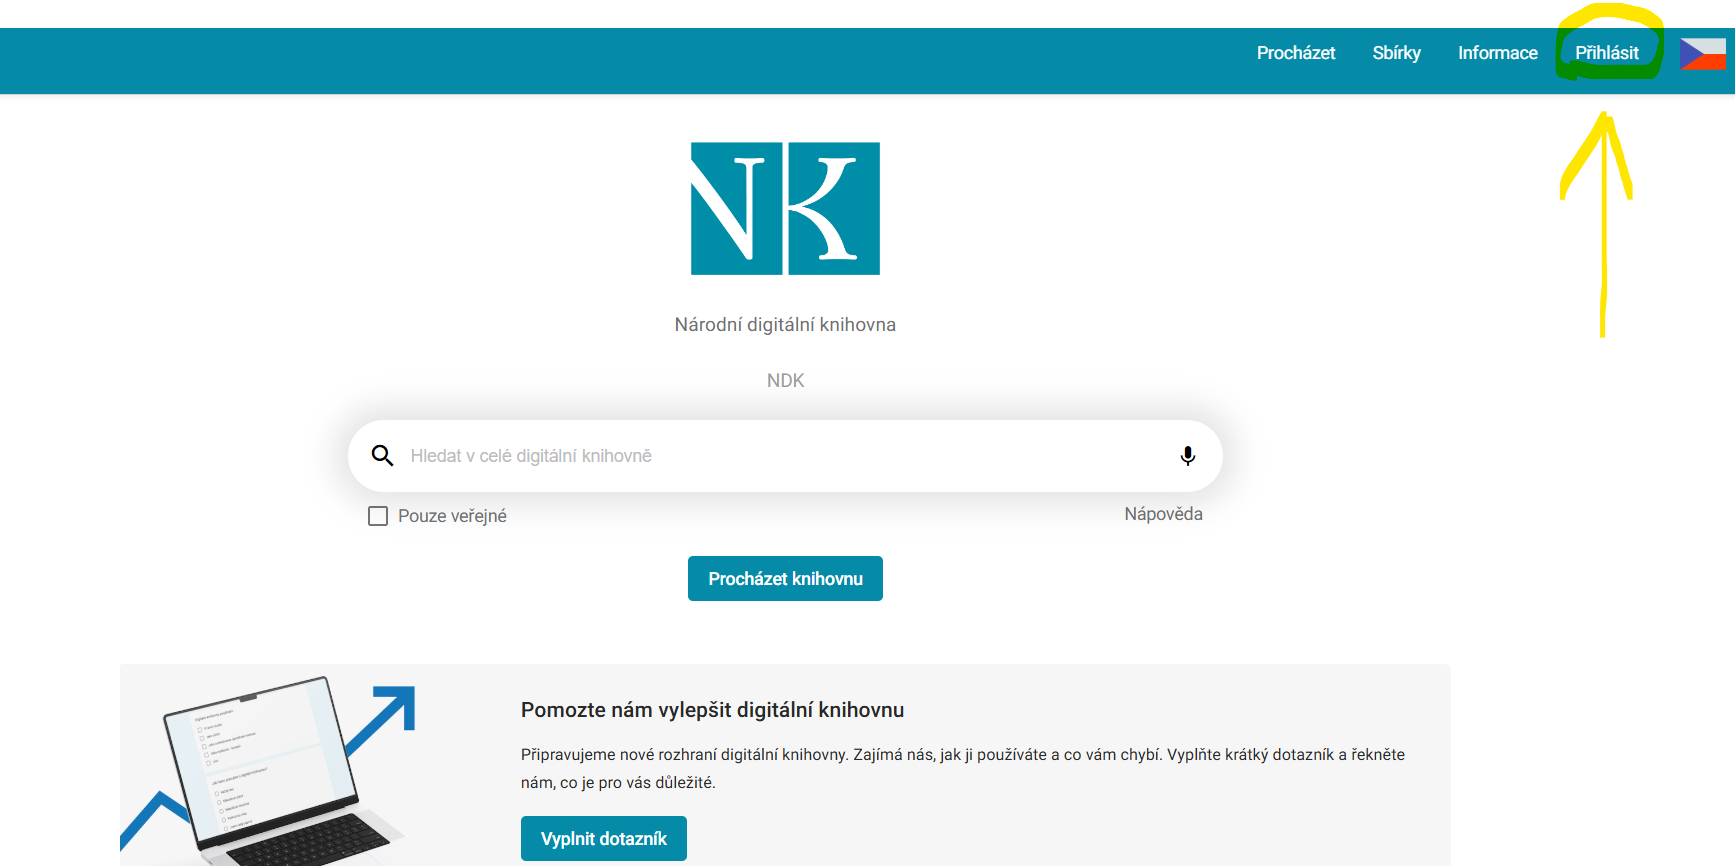Open the Nápověda help link
This screenshot has width=1735, height=866.
coord(1163,514)
